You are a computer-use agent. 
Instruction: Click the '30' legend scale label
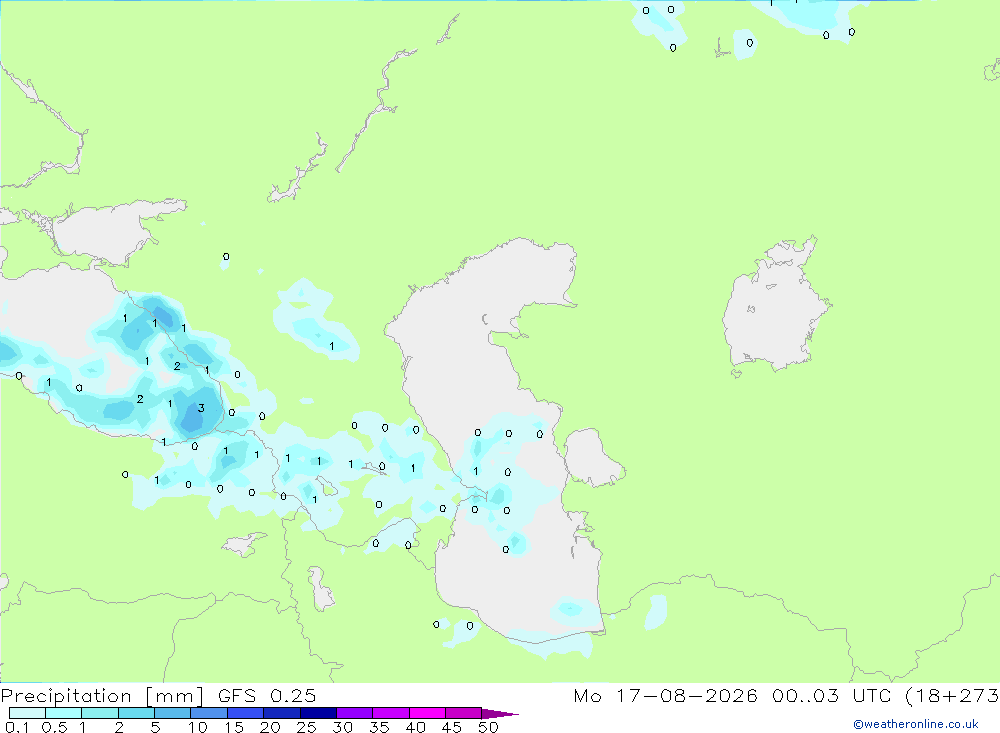tap(342, 727)
